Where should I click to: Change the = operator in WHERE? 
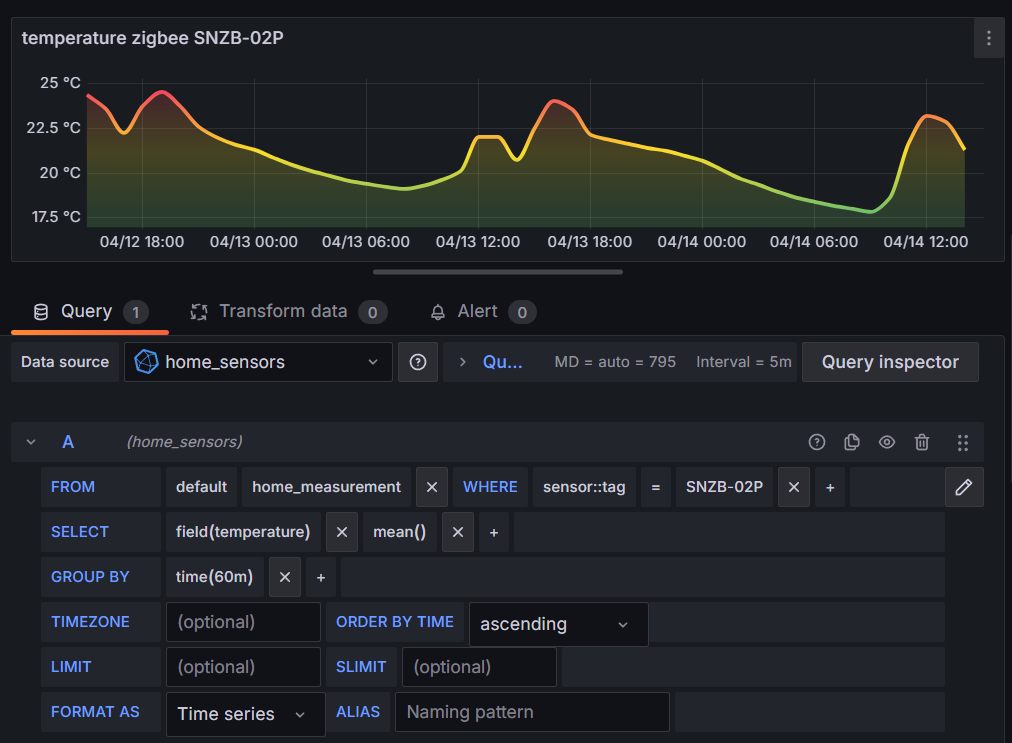pyautogui.click(x=656, y=487)
